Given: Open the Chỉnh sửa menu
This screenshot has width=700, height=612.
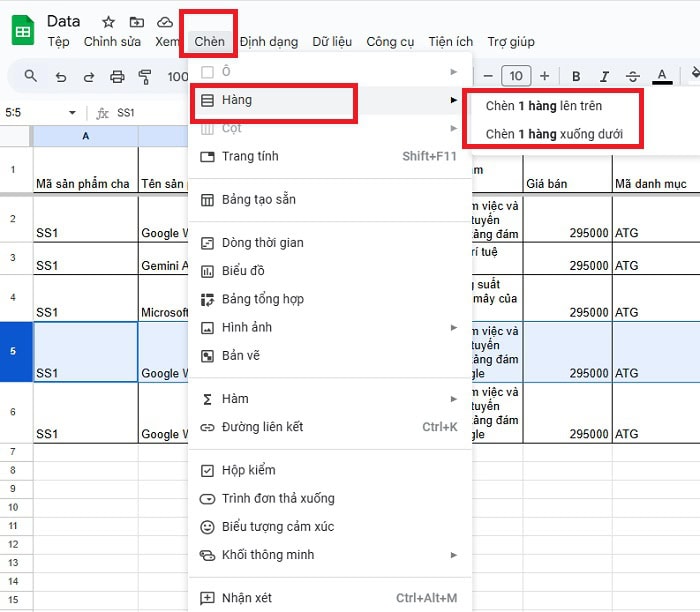Looking at the screenshot, I should point(112,42).
